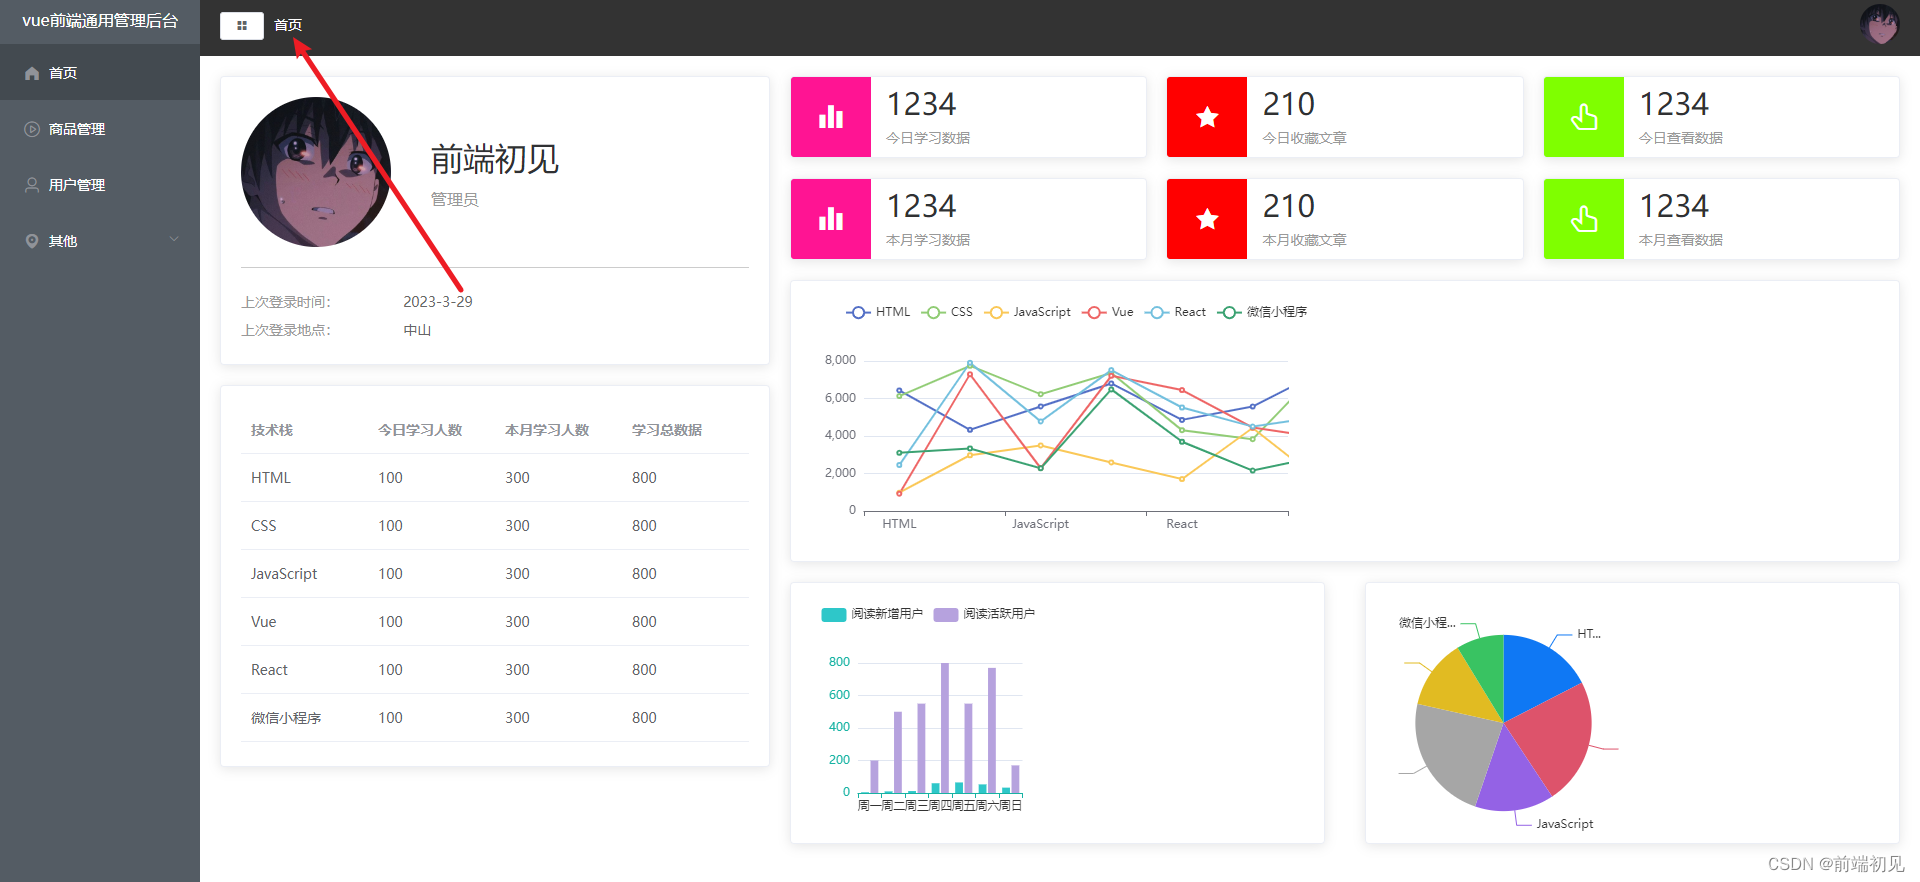Screen dimensions: 1920x882
Task: Click pink bar-chart icon for 今日学习数据
Action: pyautogui.click(x=831, y=117)
